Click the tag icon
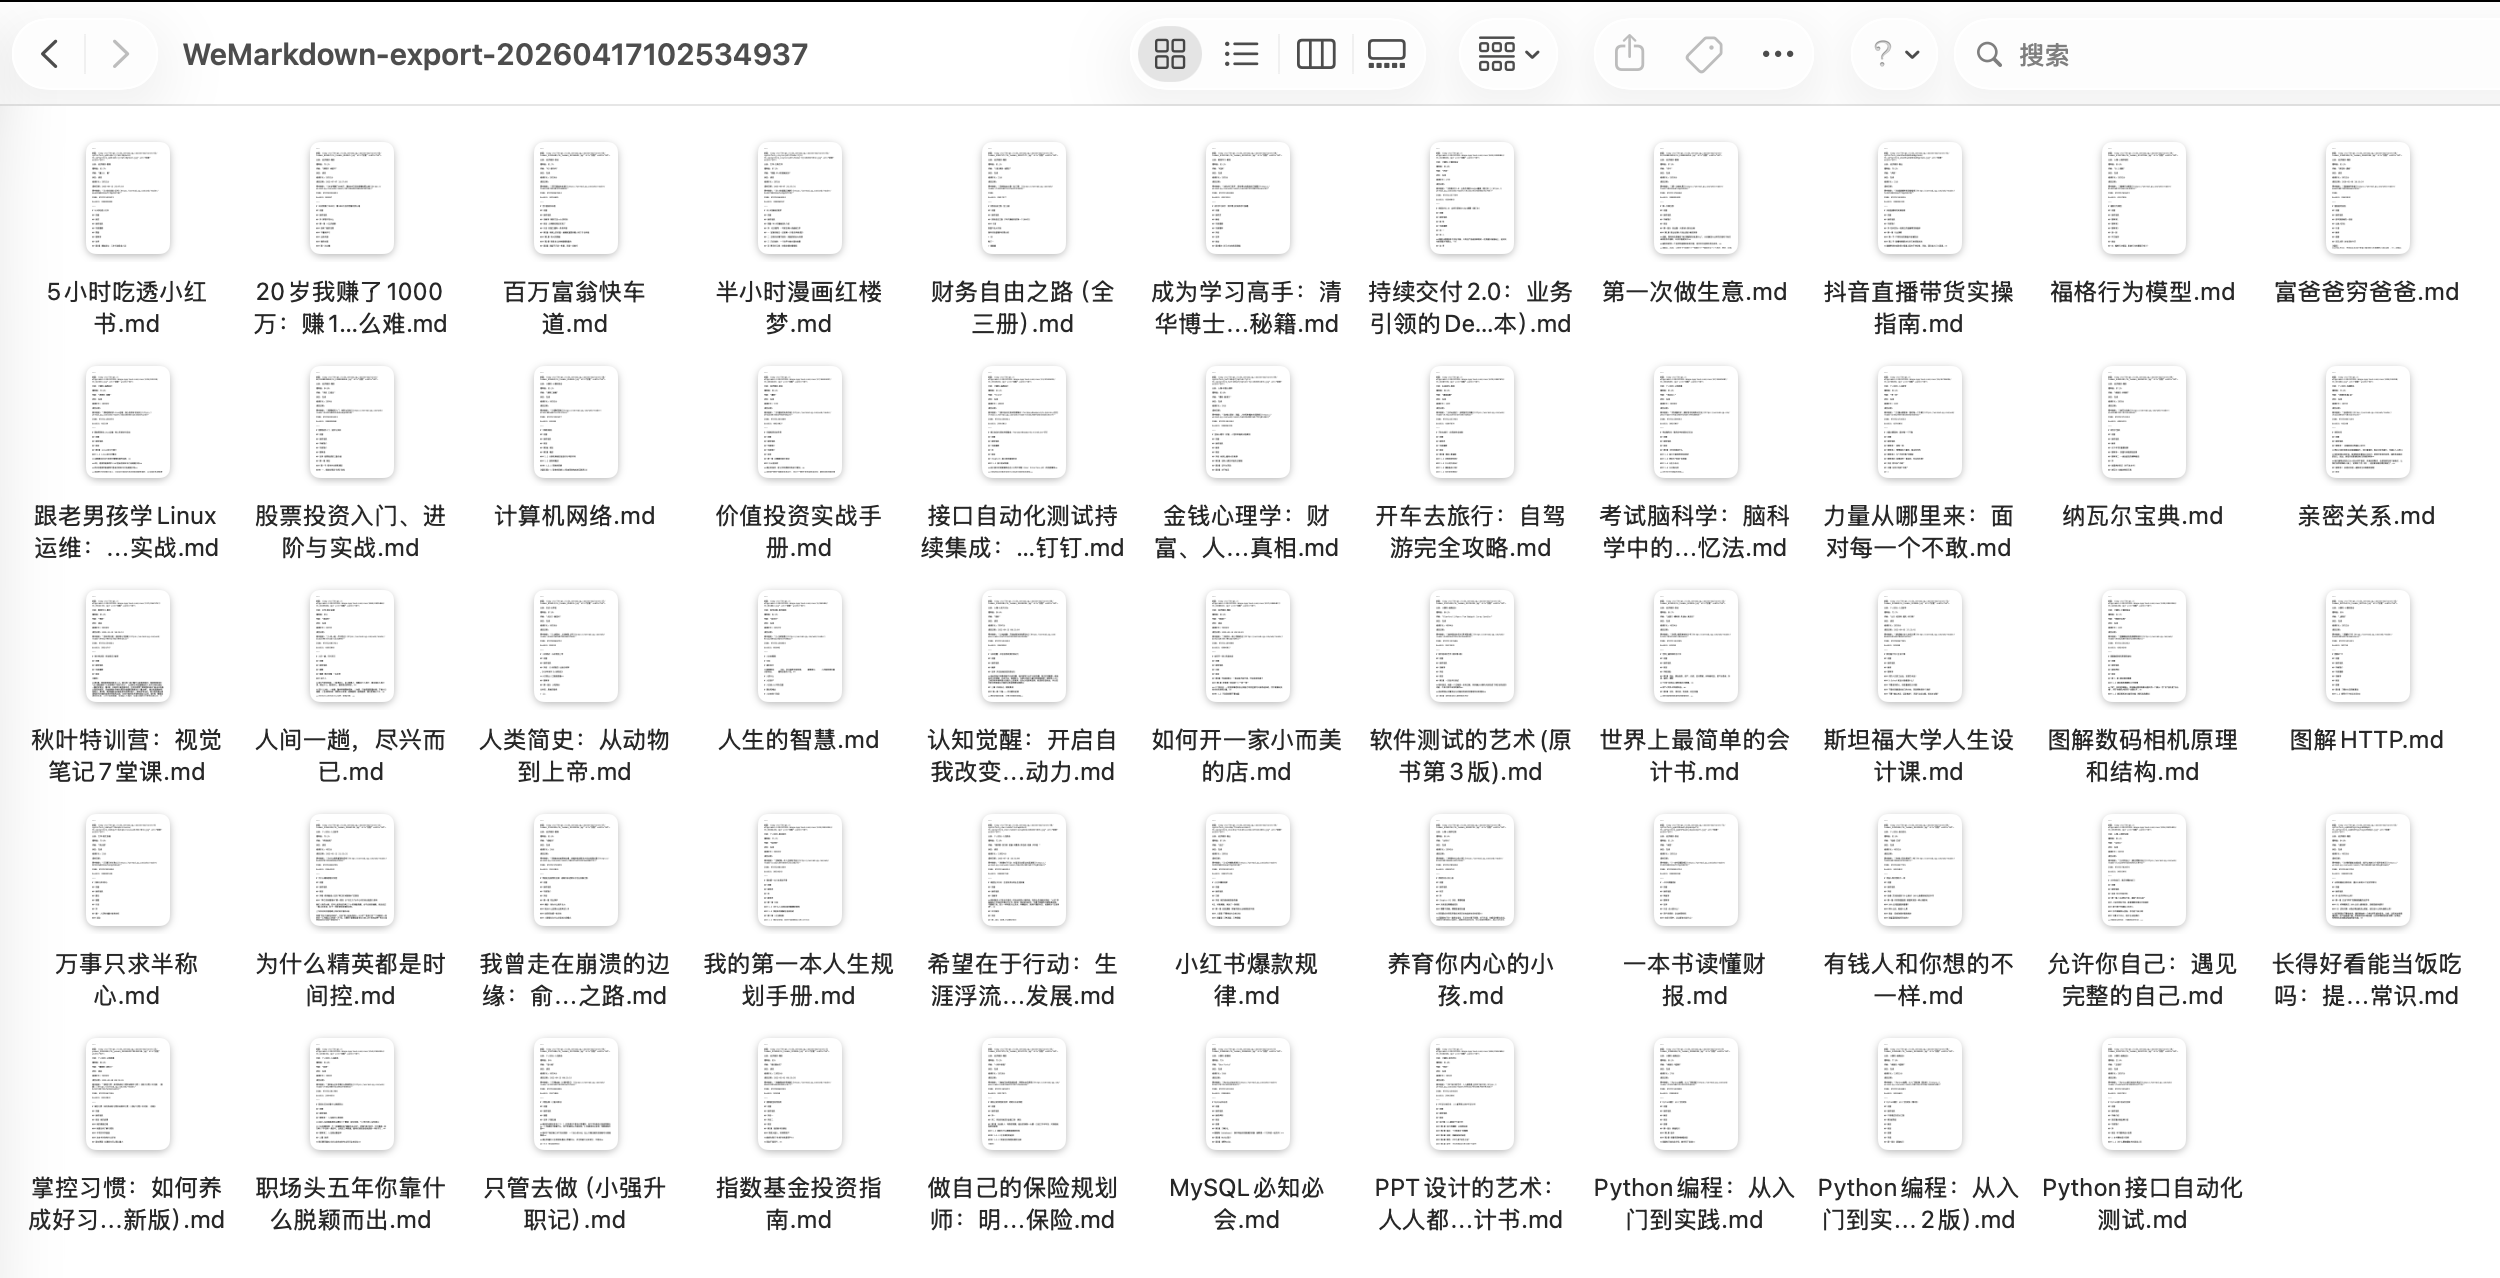The width and height of the screenshot is (2500, 1278). 1703,54
